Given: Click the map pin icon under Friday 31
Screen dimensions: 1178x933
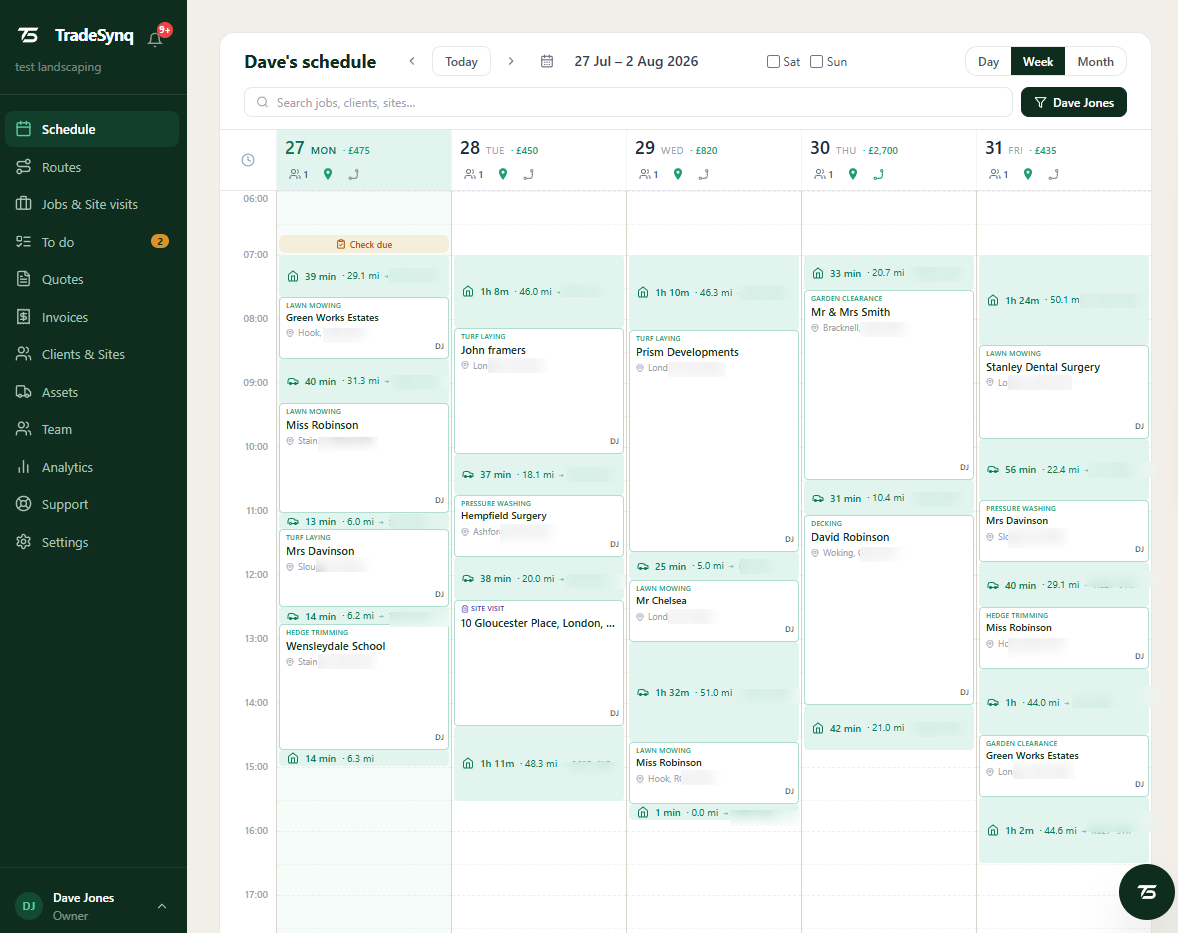Looking at the screenshot, I should (1028, 174).
